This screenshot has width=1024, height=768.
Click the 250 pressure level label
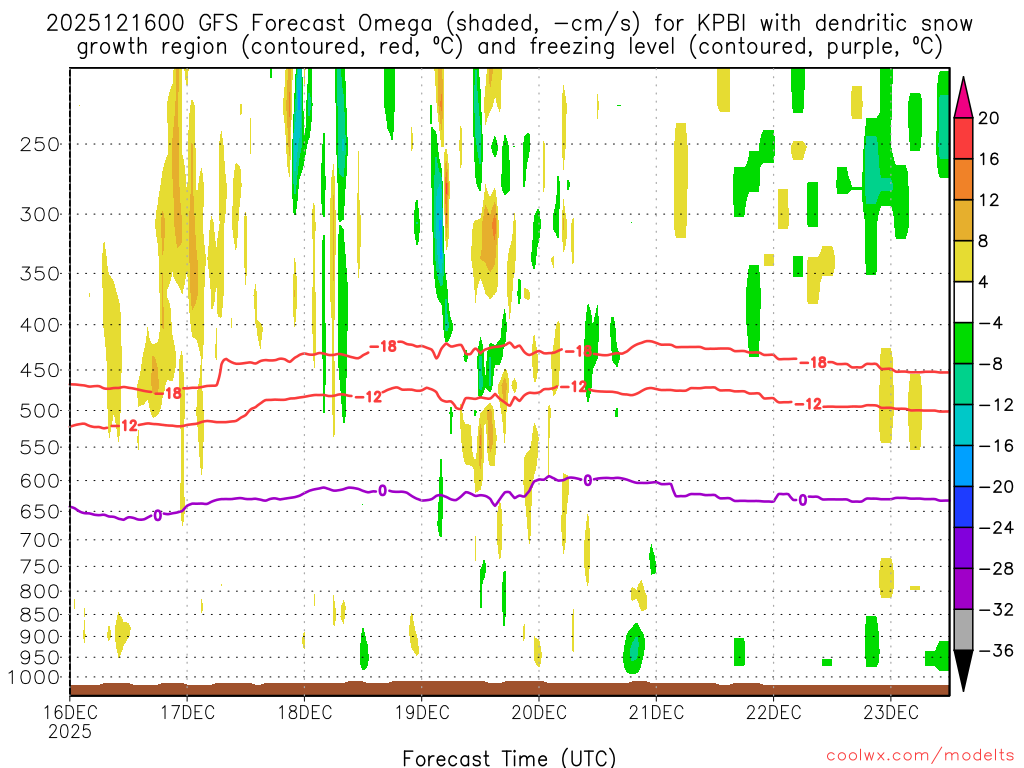40,144
